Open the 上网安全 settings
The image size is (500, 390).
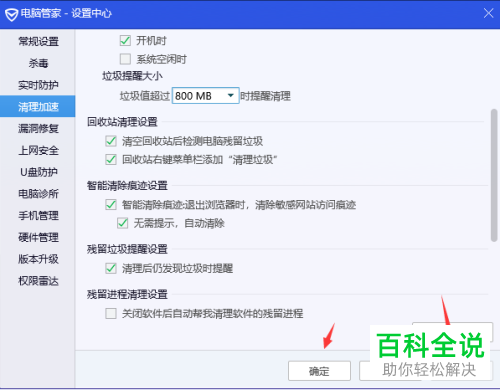(x=38, y=150)
